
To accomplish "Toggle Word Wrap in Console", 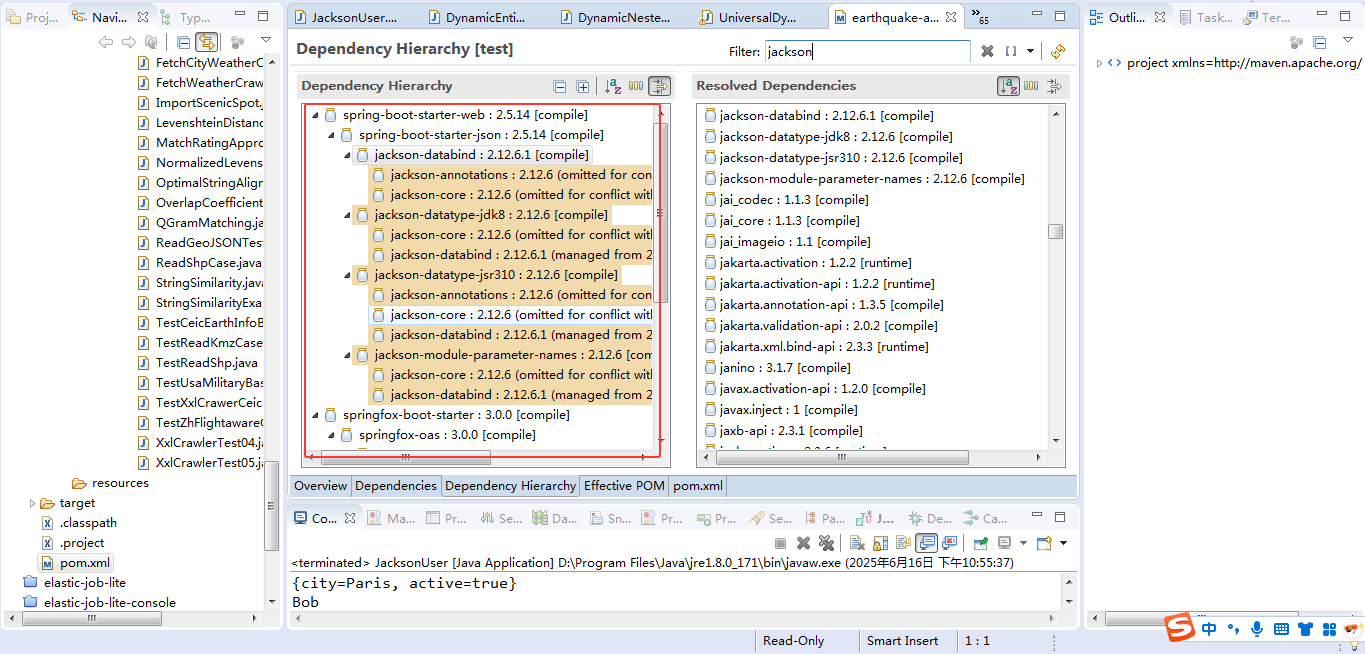I will [x=903, y=543].
